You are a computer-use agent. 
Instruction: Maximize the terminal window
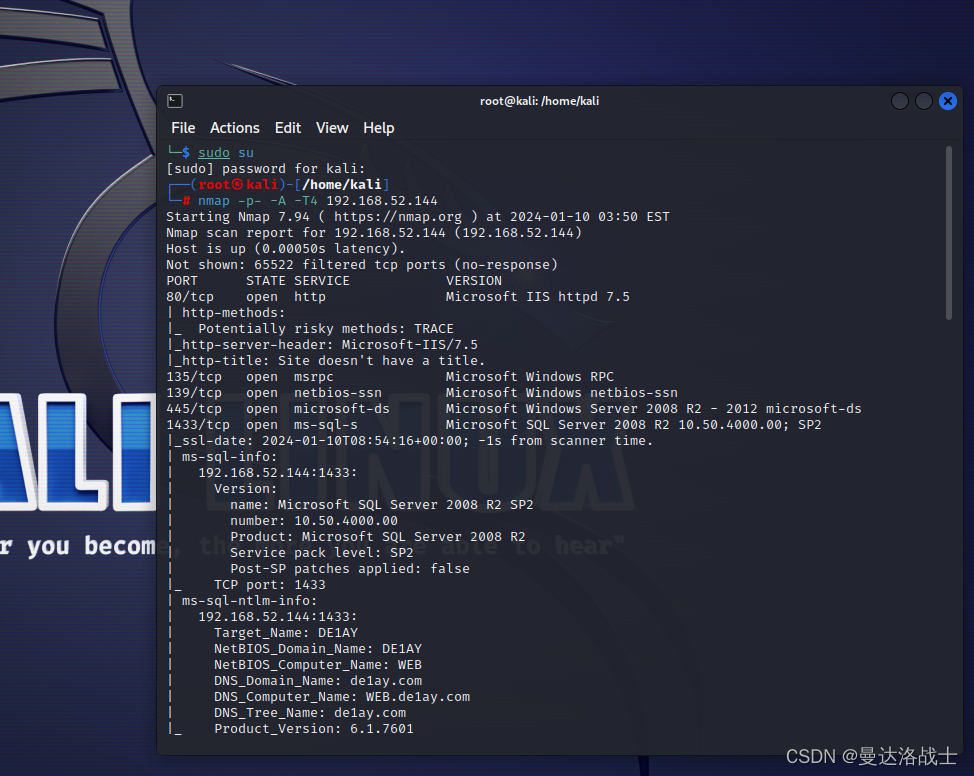coord(924,101)
